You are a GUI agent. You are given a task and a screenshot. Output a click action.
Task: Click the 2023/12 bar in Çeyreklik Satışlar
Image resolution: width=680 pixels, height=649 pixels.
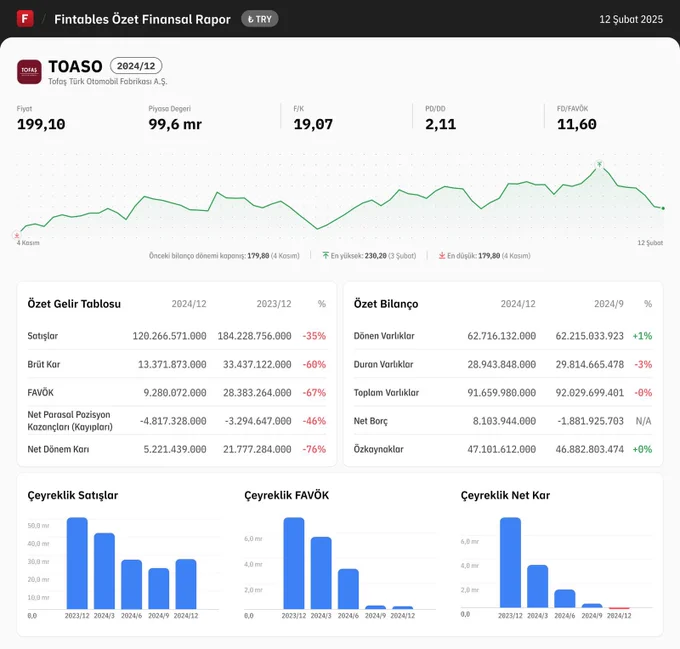[77, 563]
